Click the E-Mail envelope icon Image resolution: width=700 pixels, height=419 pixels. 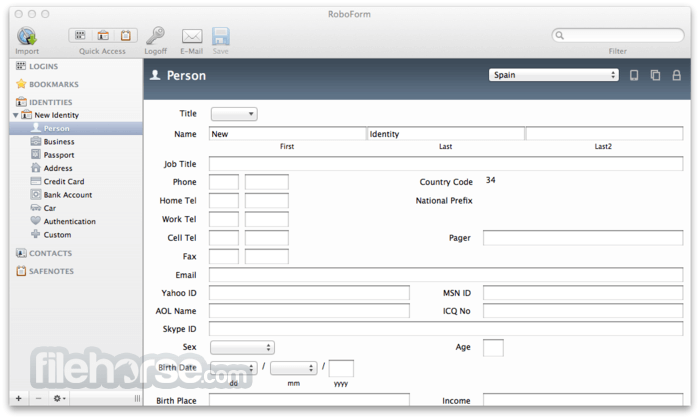[192, 36]
